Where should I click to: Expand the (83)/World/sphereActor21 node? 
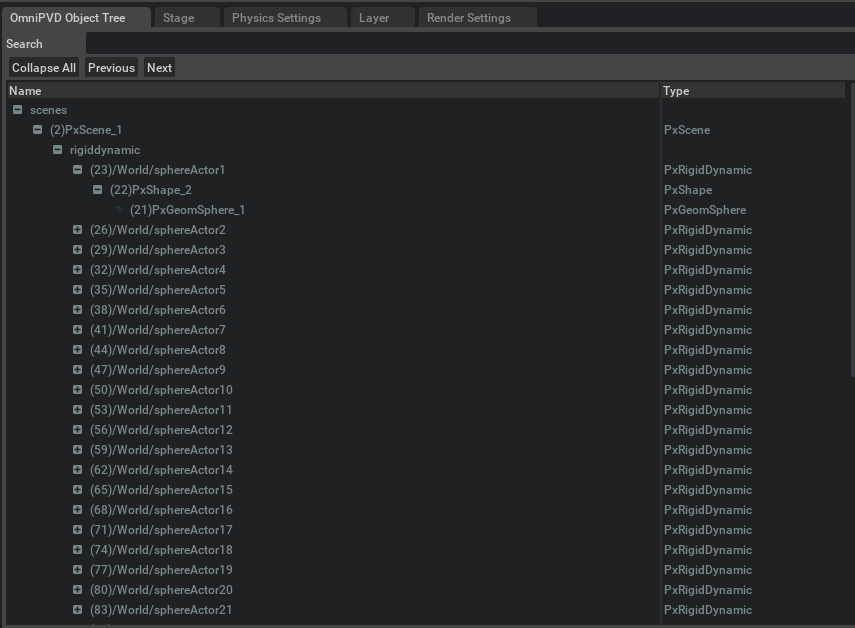[77, 610]
